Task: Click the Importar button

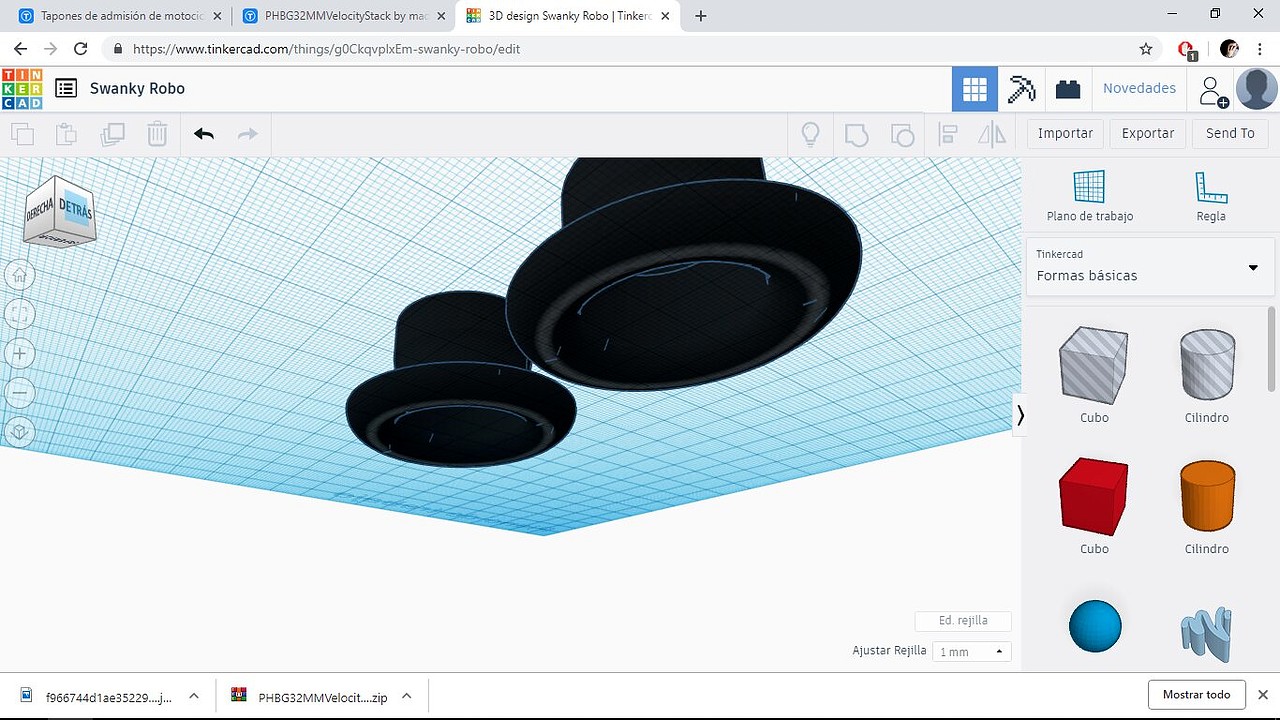Action: tap(1065, 134)
